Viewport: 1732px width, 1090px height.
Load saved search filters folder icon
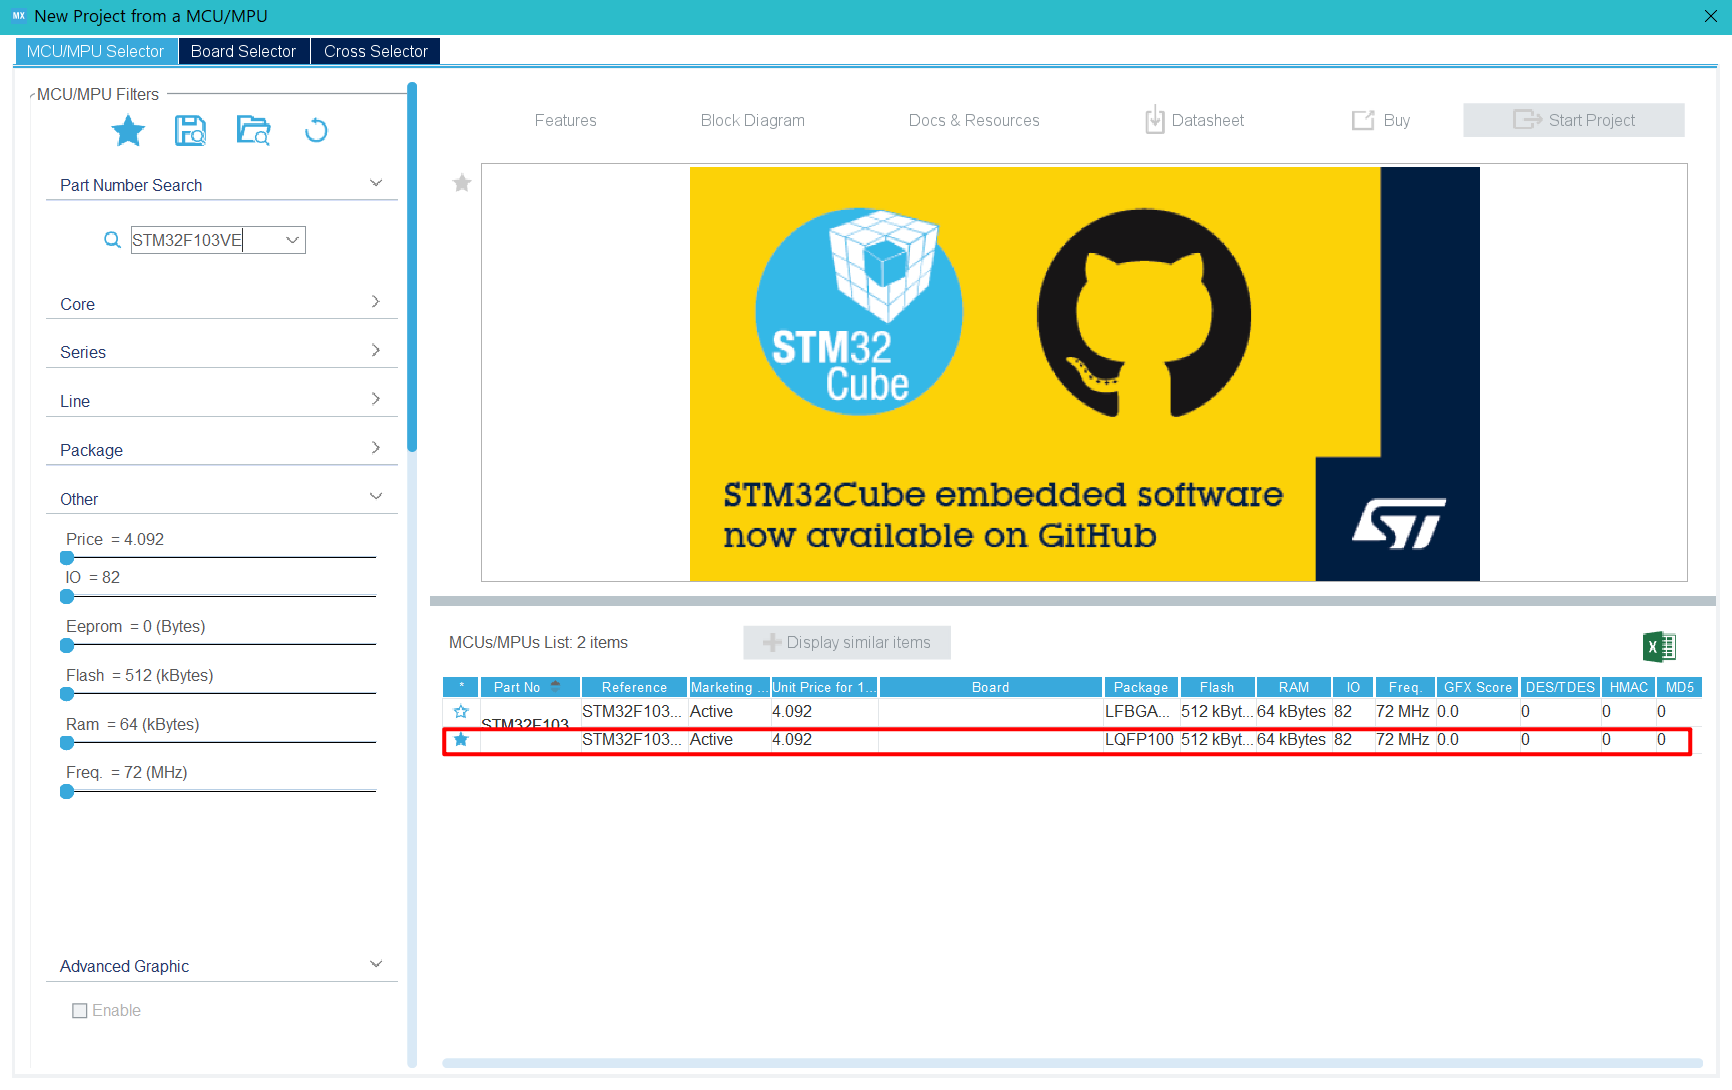click(x=253, y=131)
